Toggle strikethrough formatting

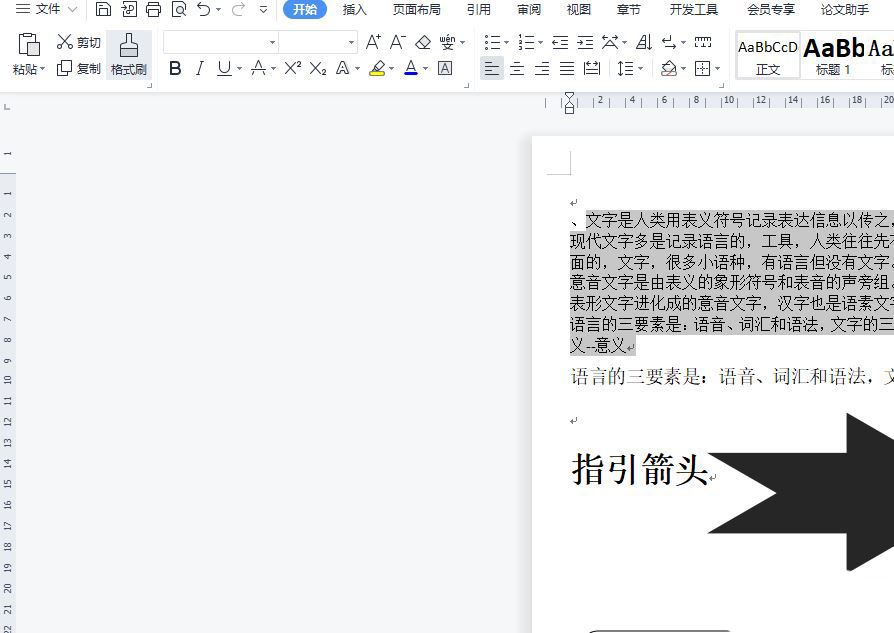[x=258, y=68]
